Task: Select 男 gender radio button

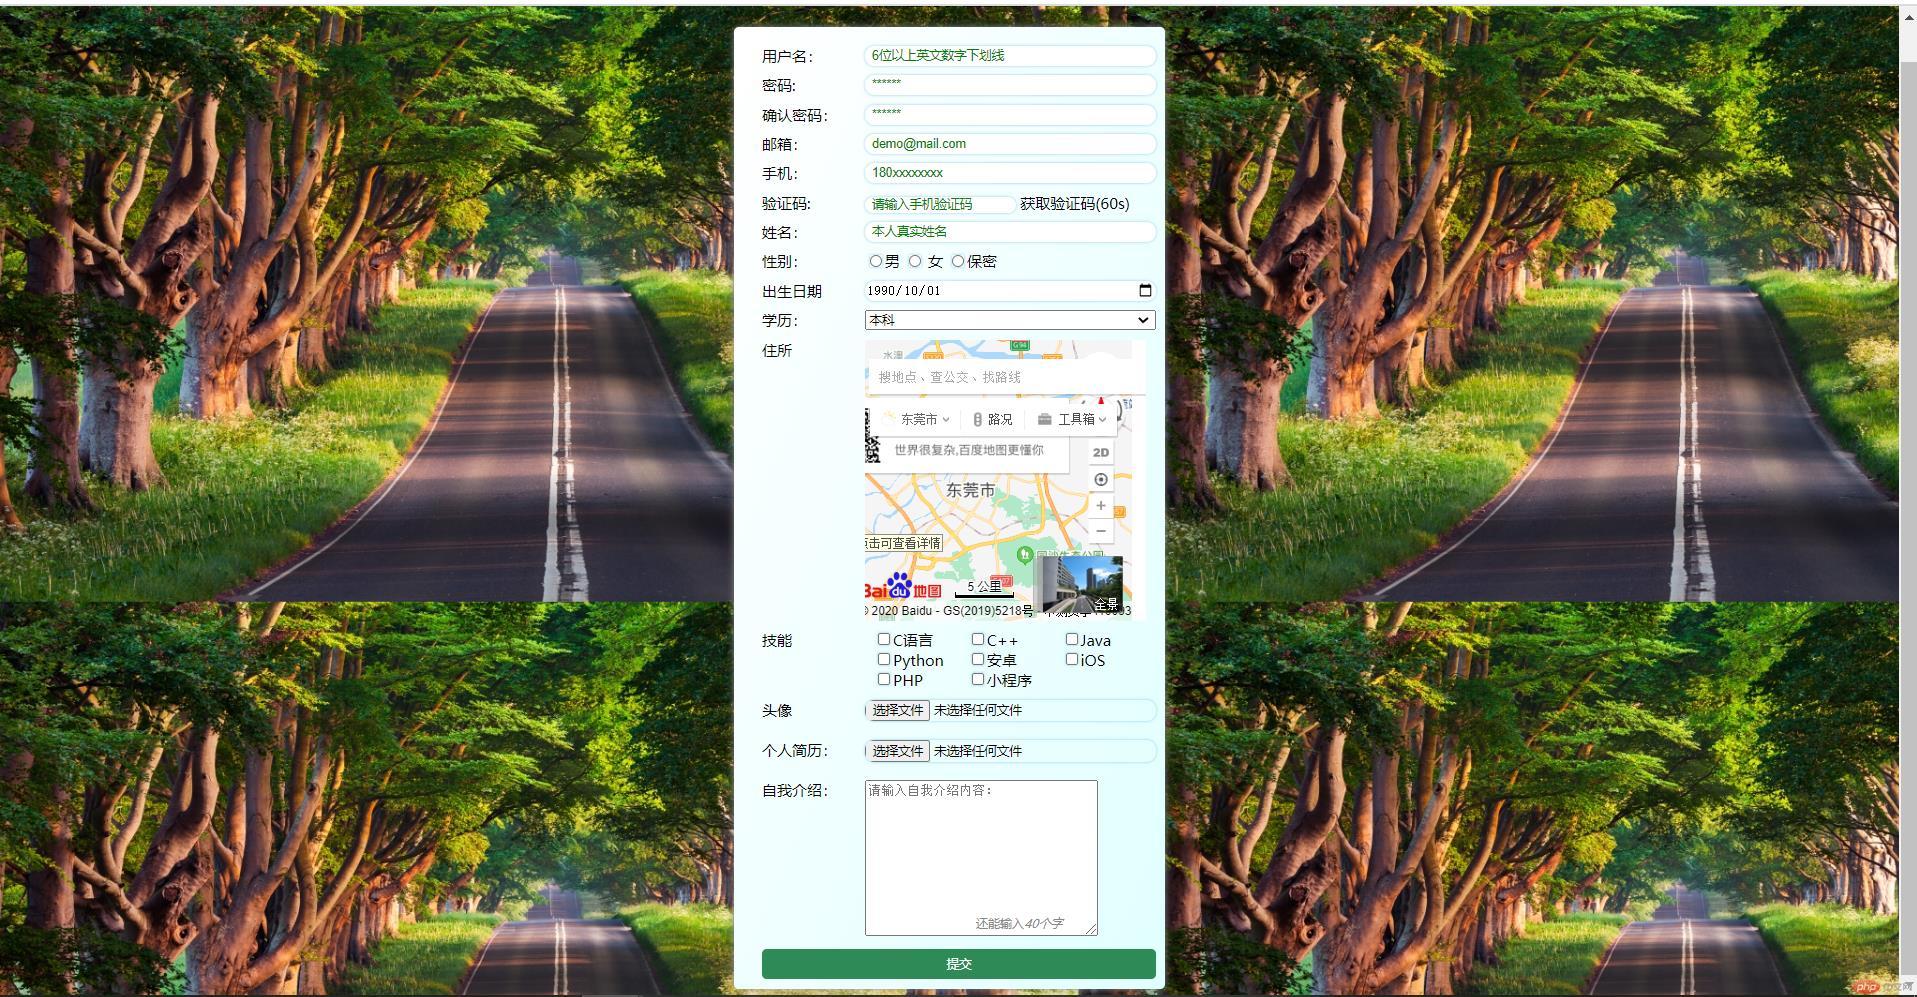Action: 876,261
